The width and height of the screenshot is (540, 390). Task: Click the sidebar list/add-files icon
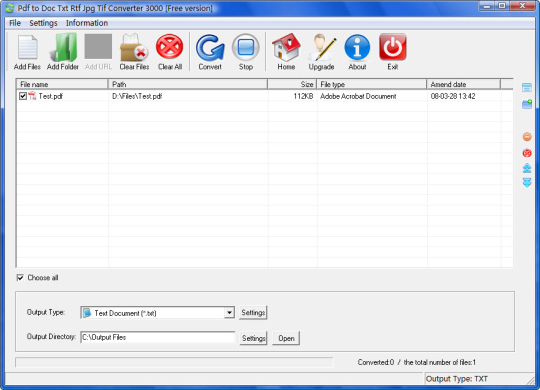pos(527,88)
